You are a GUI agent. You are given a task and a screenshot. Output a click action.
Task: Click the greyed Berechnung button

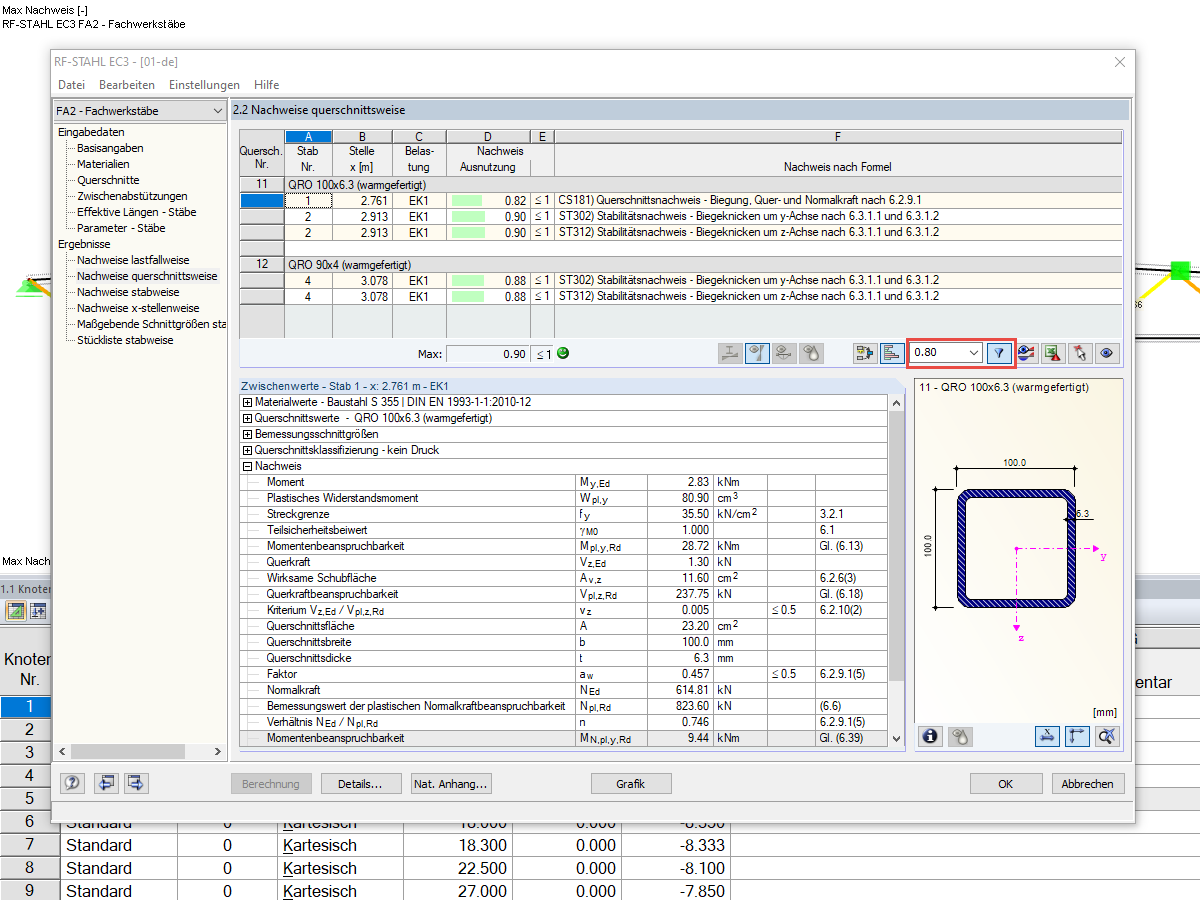click(272, 784)
